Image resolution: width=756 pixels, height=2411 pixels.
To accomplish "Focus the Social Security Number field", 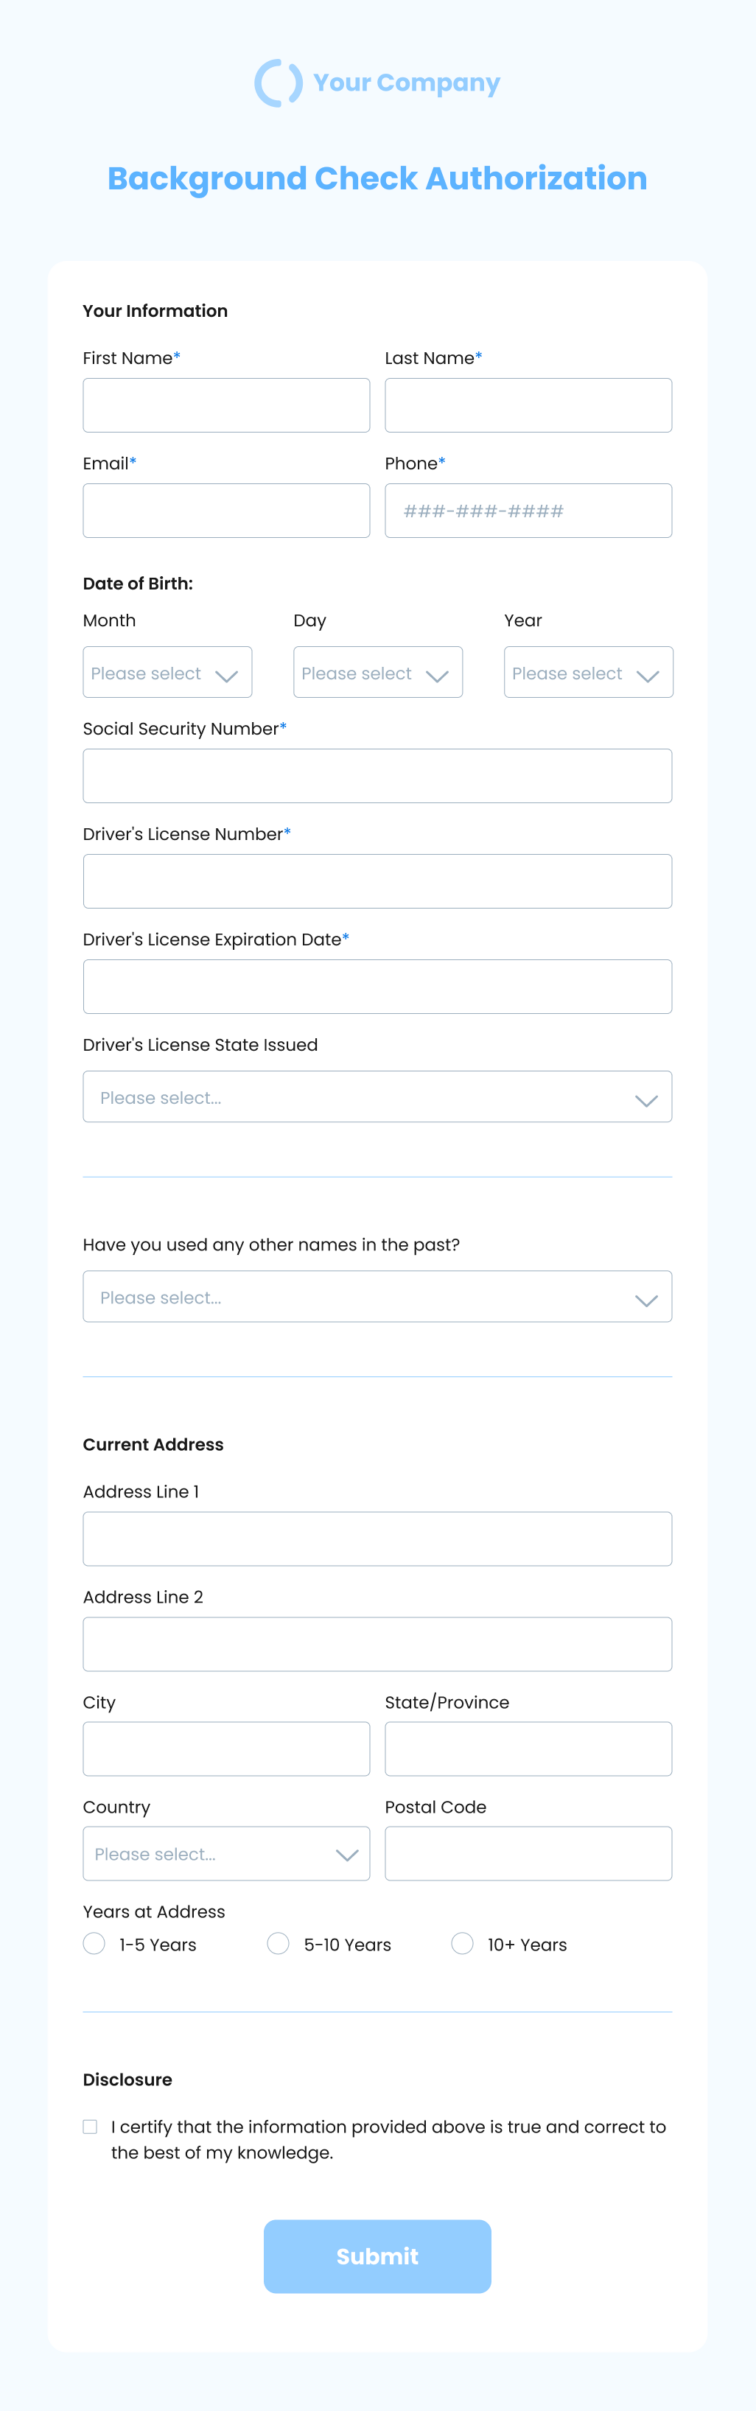I will tap(377, 776).
